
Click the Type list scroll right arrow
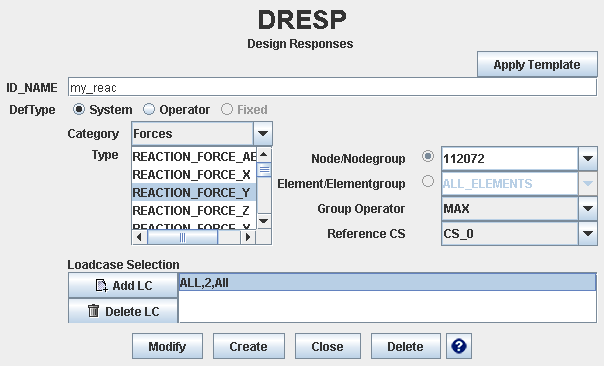click(248, 237)
